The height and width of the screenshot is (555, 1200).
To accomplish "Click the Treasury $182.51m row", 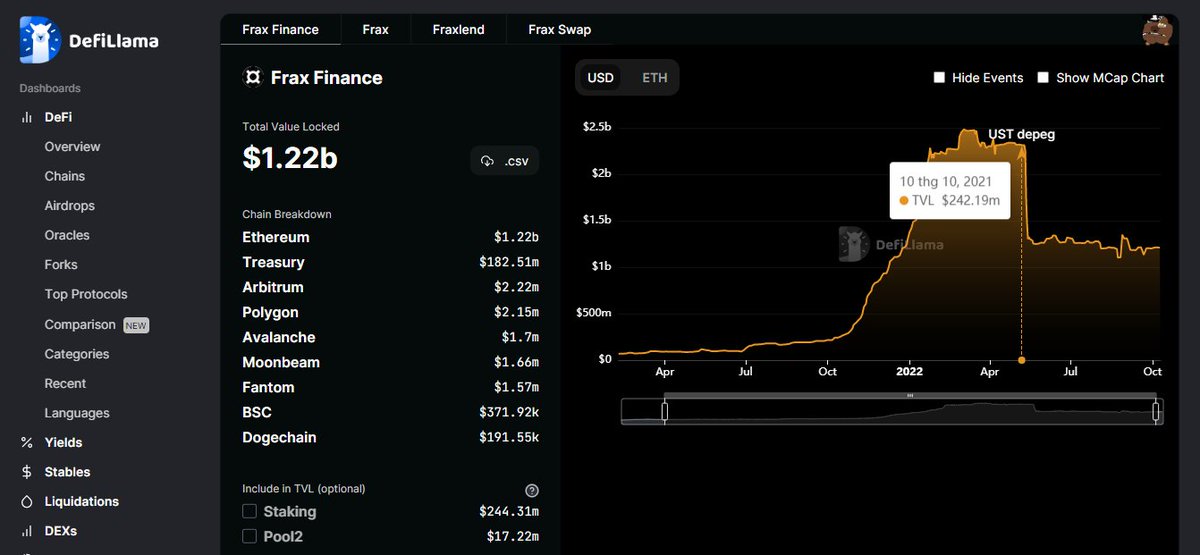I will point(390,262).
